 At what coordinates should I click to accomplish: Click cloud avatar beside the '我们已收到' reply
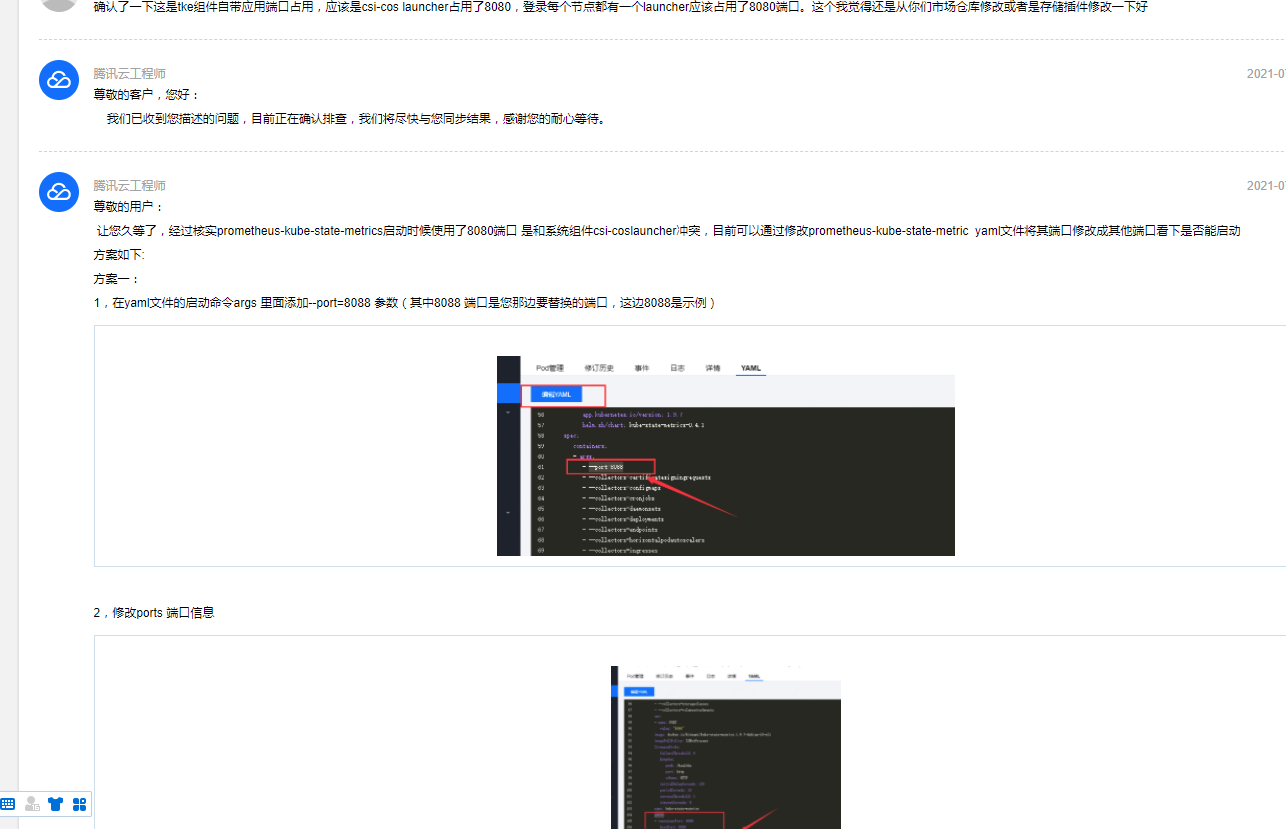pyautogui.click(x=59, y=80)
